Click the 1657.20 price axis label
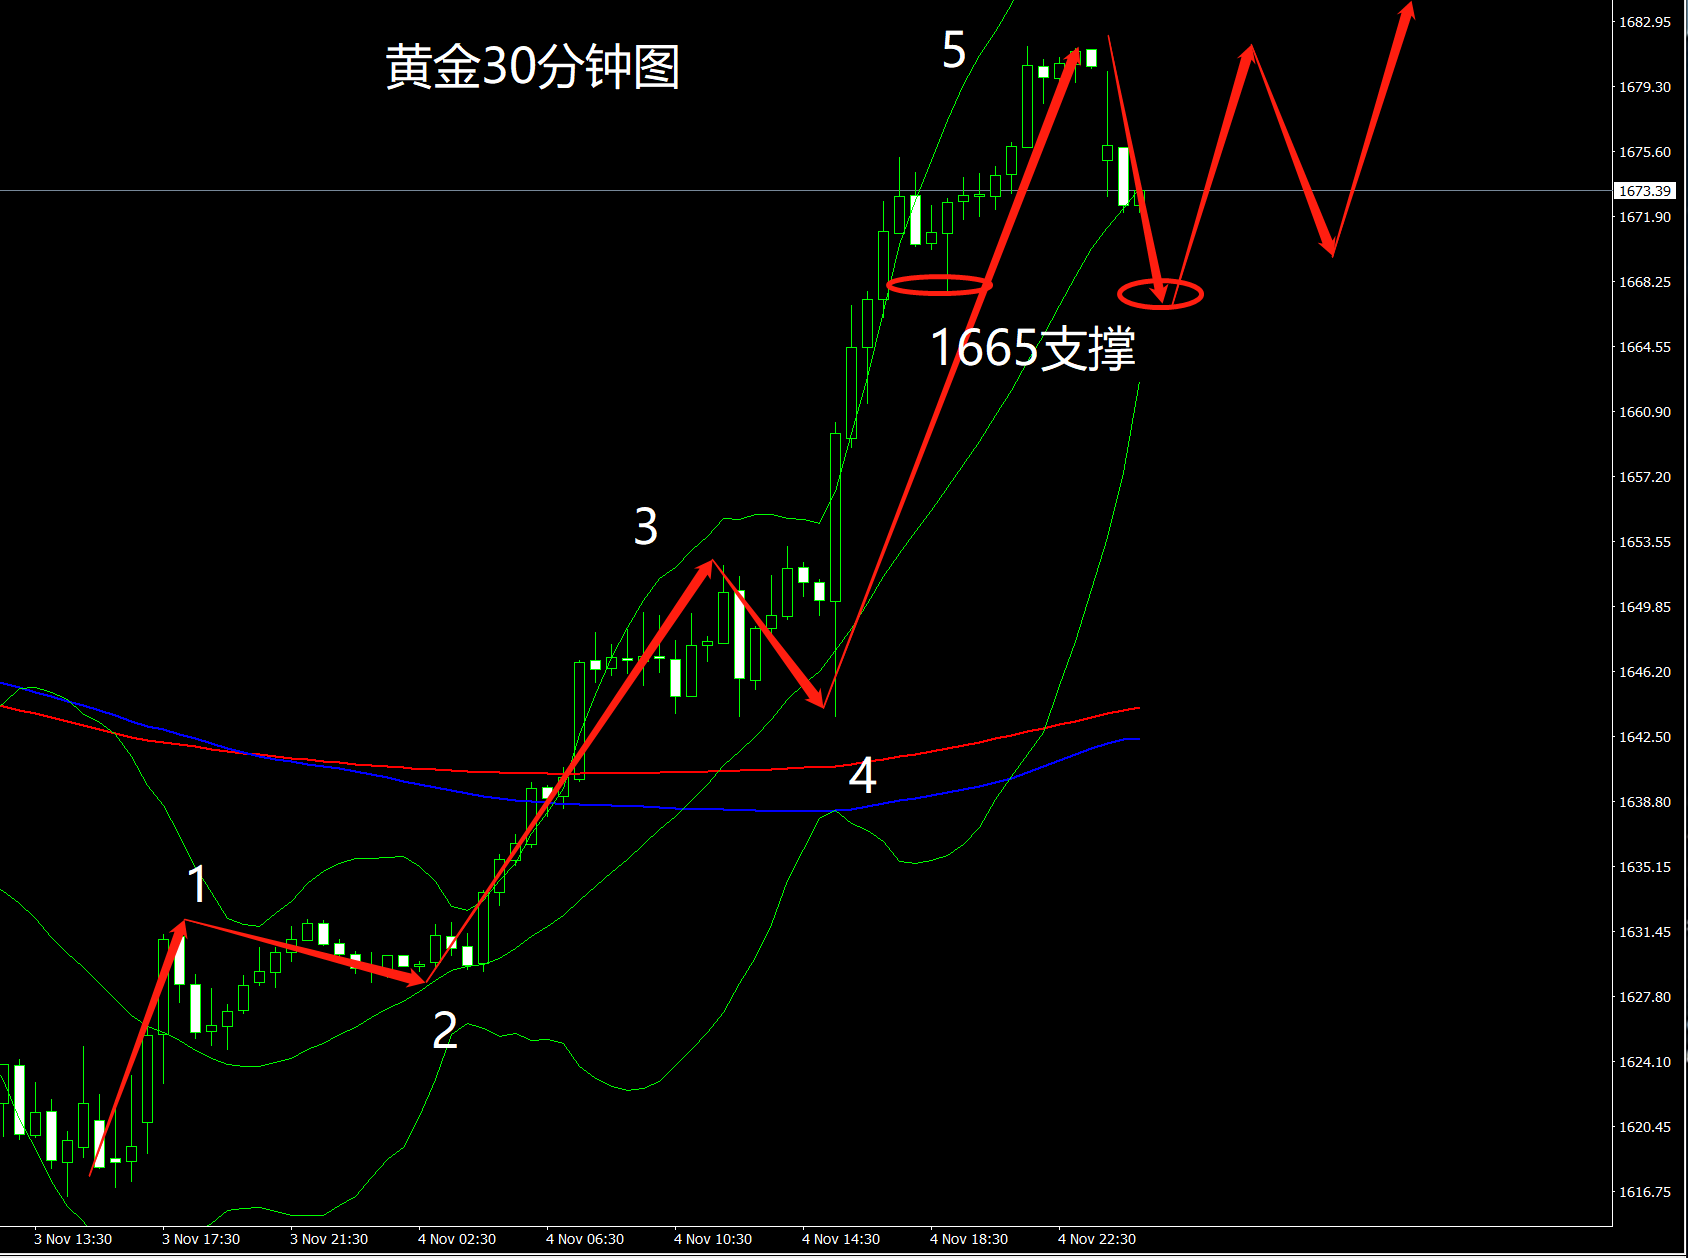Screen dimensions: 1688x1258 [1645, 477]
